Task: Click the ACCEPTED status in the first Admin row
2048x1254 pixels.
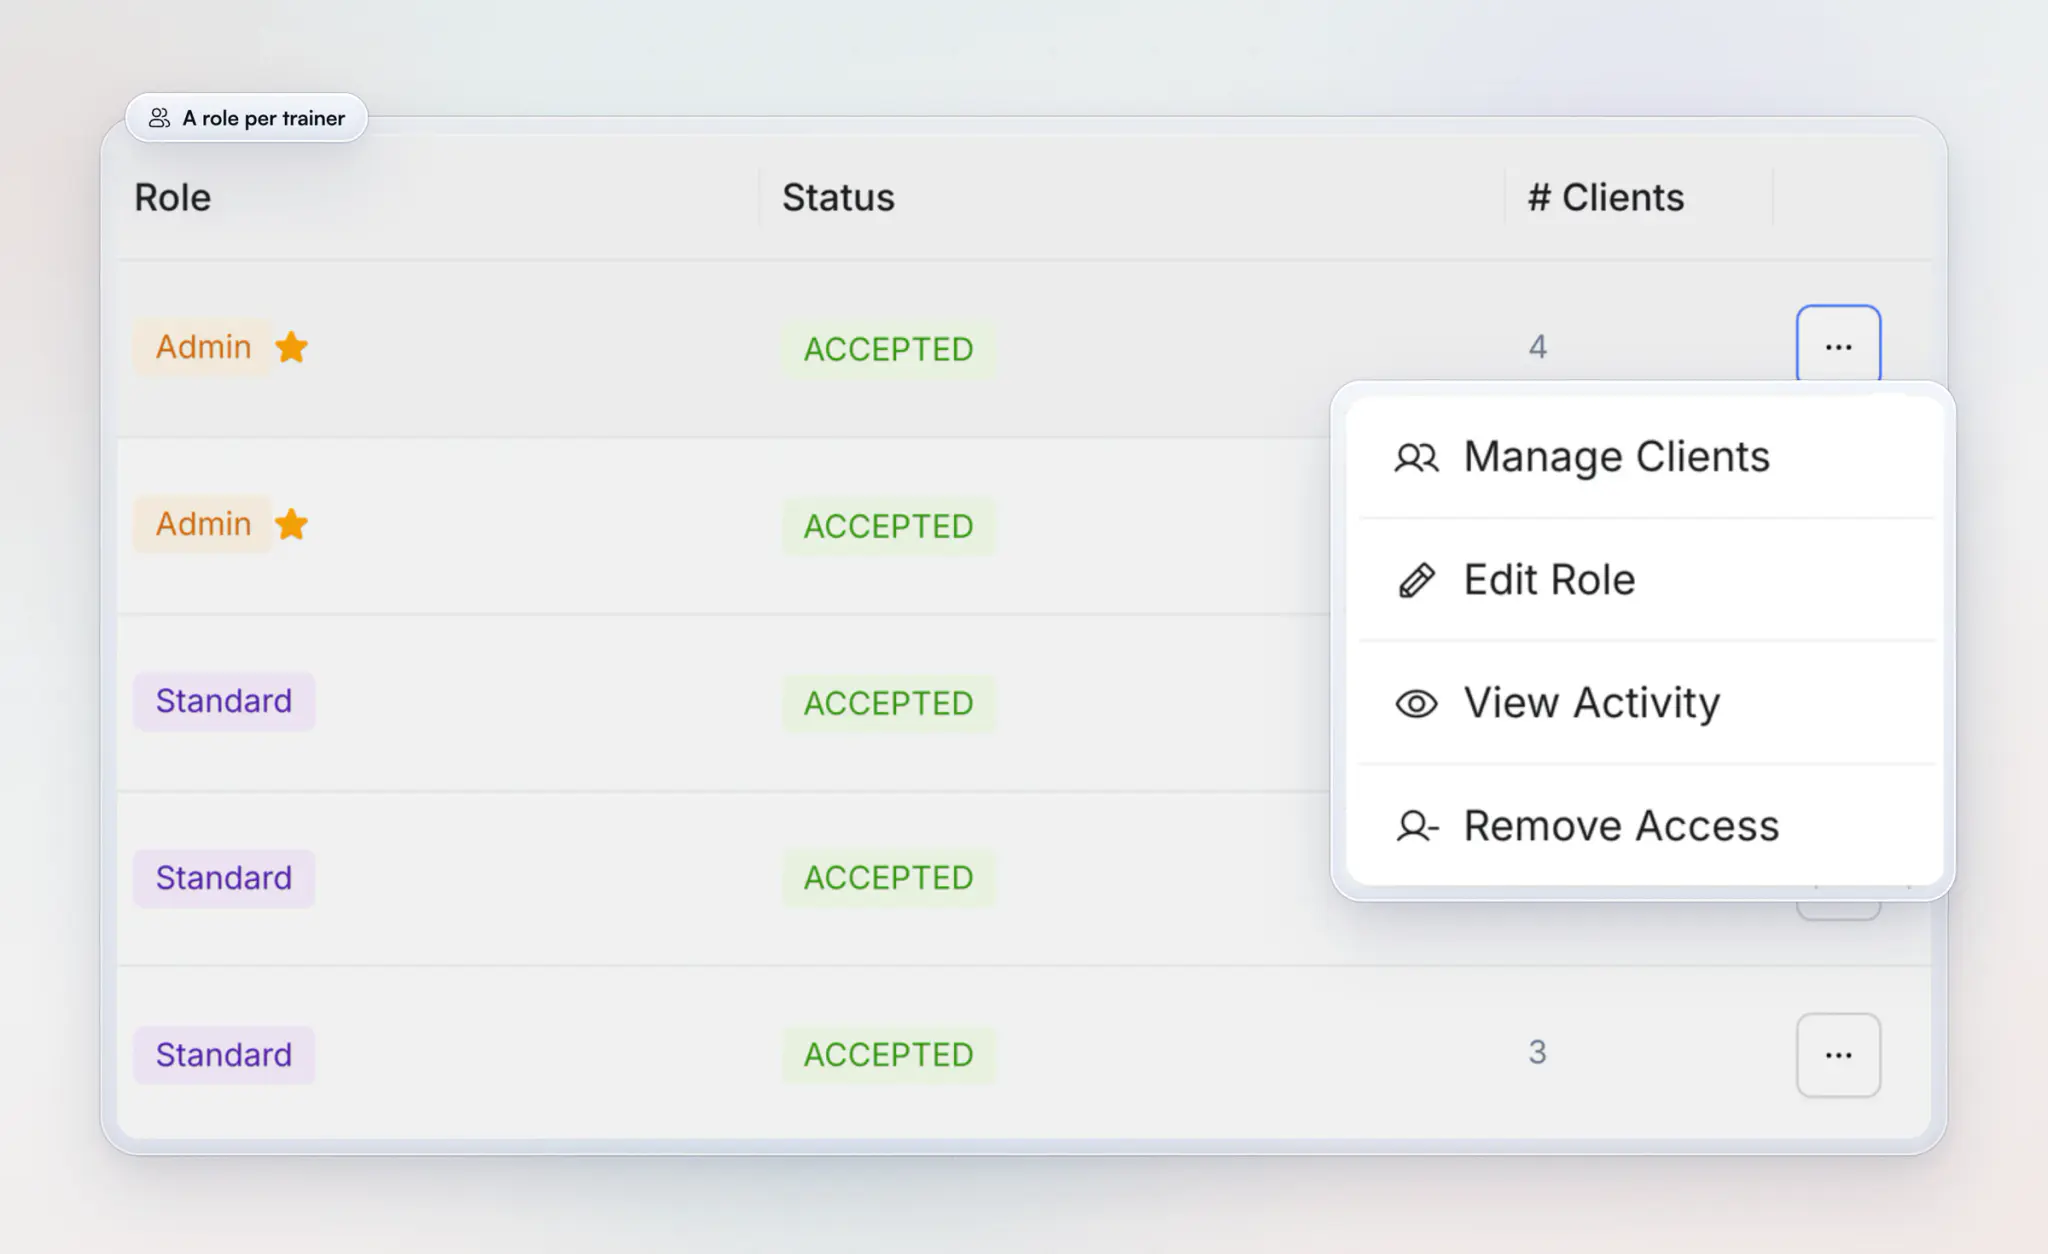Action: click(x=889, y=349)
